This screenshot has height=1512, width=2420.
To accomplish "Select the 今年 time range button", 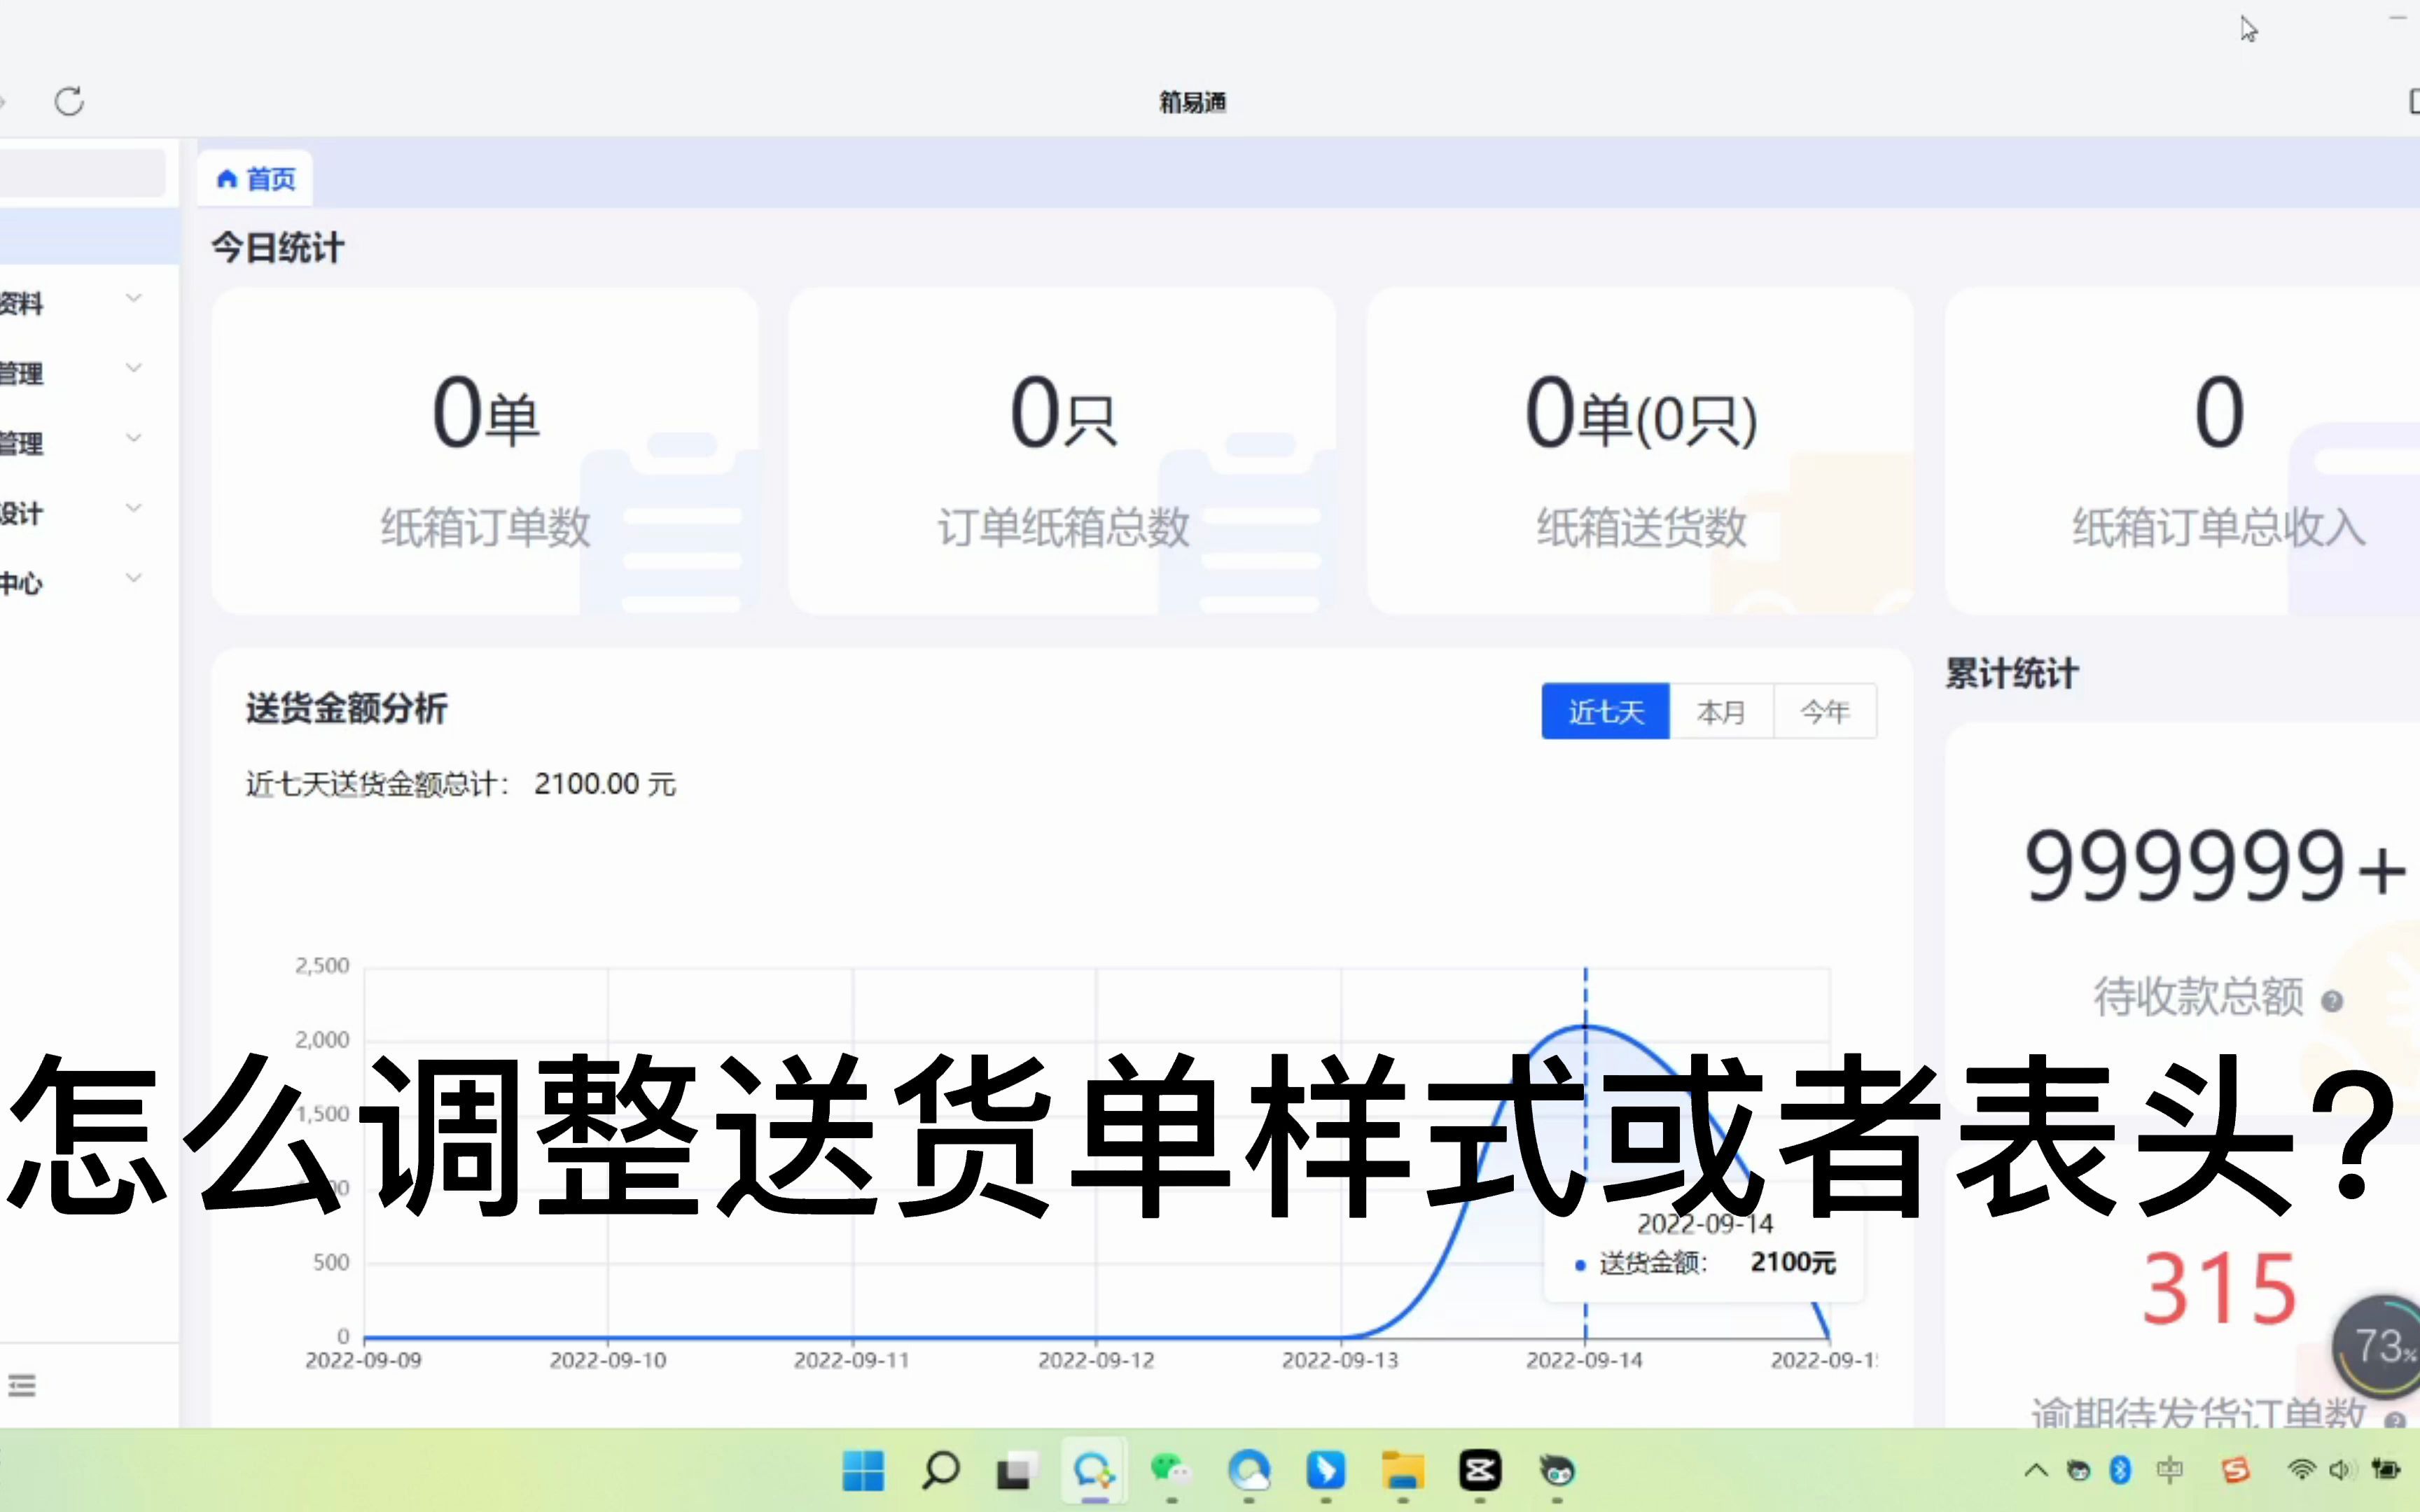I will (1825, 712).
